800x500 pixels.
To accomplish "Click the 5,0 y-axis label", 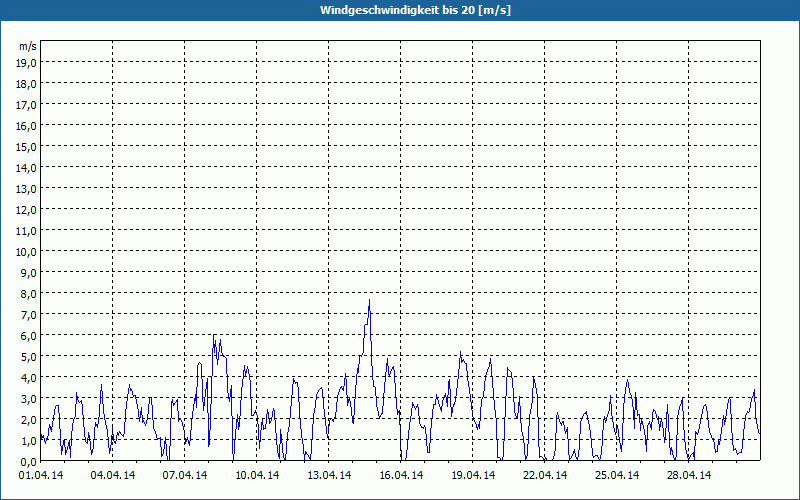I will click(26, 356).
